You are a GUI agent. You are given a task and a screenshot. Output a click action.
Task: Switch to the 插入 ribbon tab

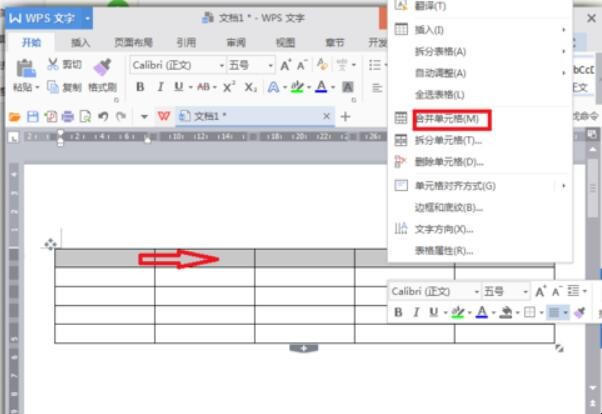80,43
